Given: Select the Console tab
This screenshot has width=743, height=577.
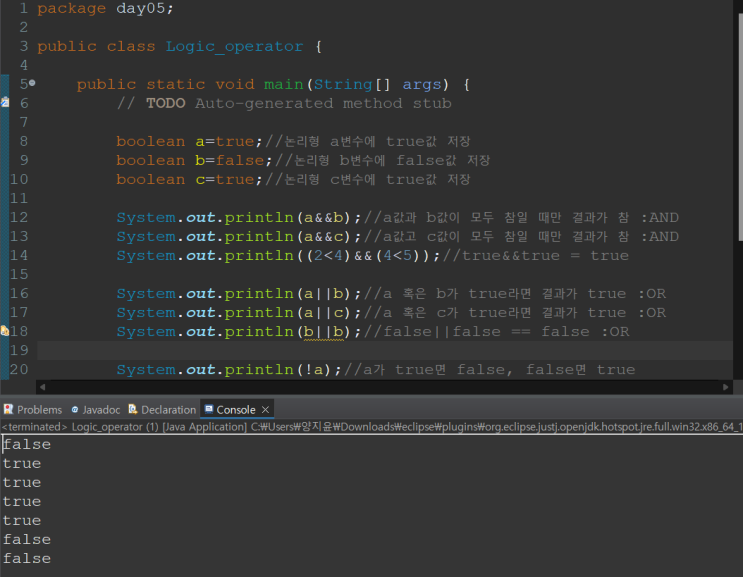Looking at the screenshot, I should pyautogui.click(x=236, y=410).
